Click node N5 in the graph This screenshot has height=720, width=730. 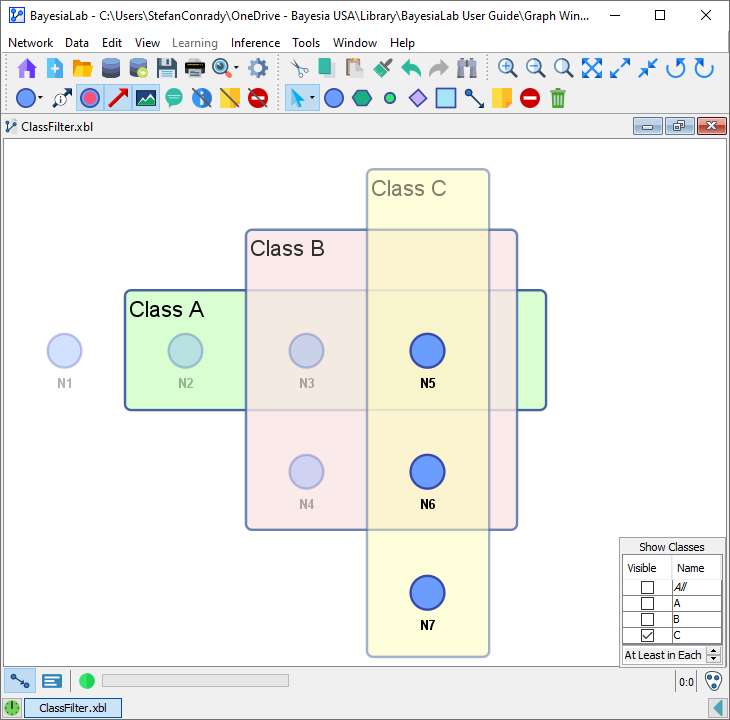[427, 351]
